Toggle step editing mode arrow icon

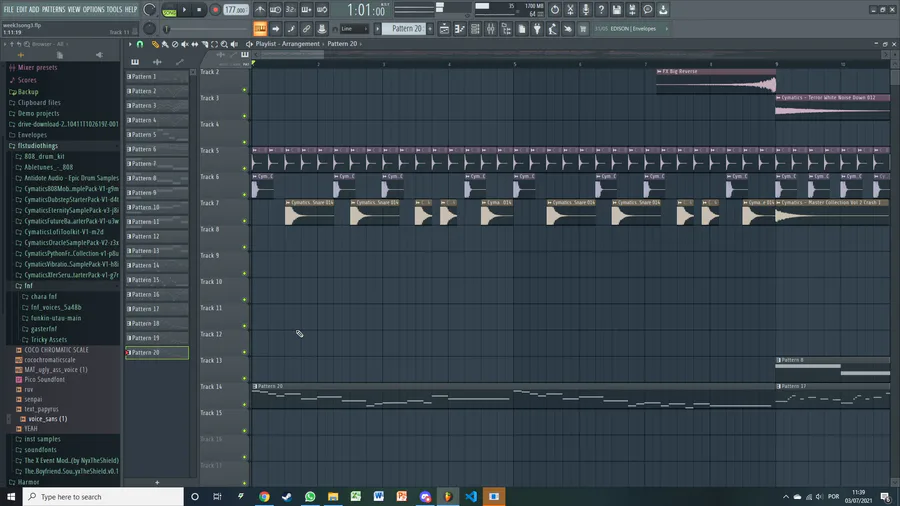click(x=276, y=29)
